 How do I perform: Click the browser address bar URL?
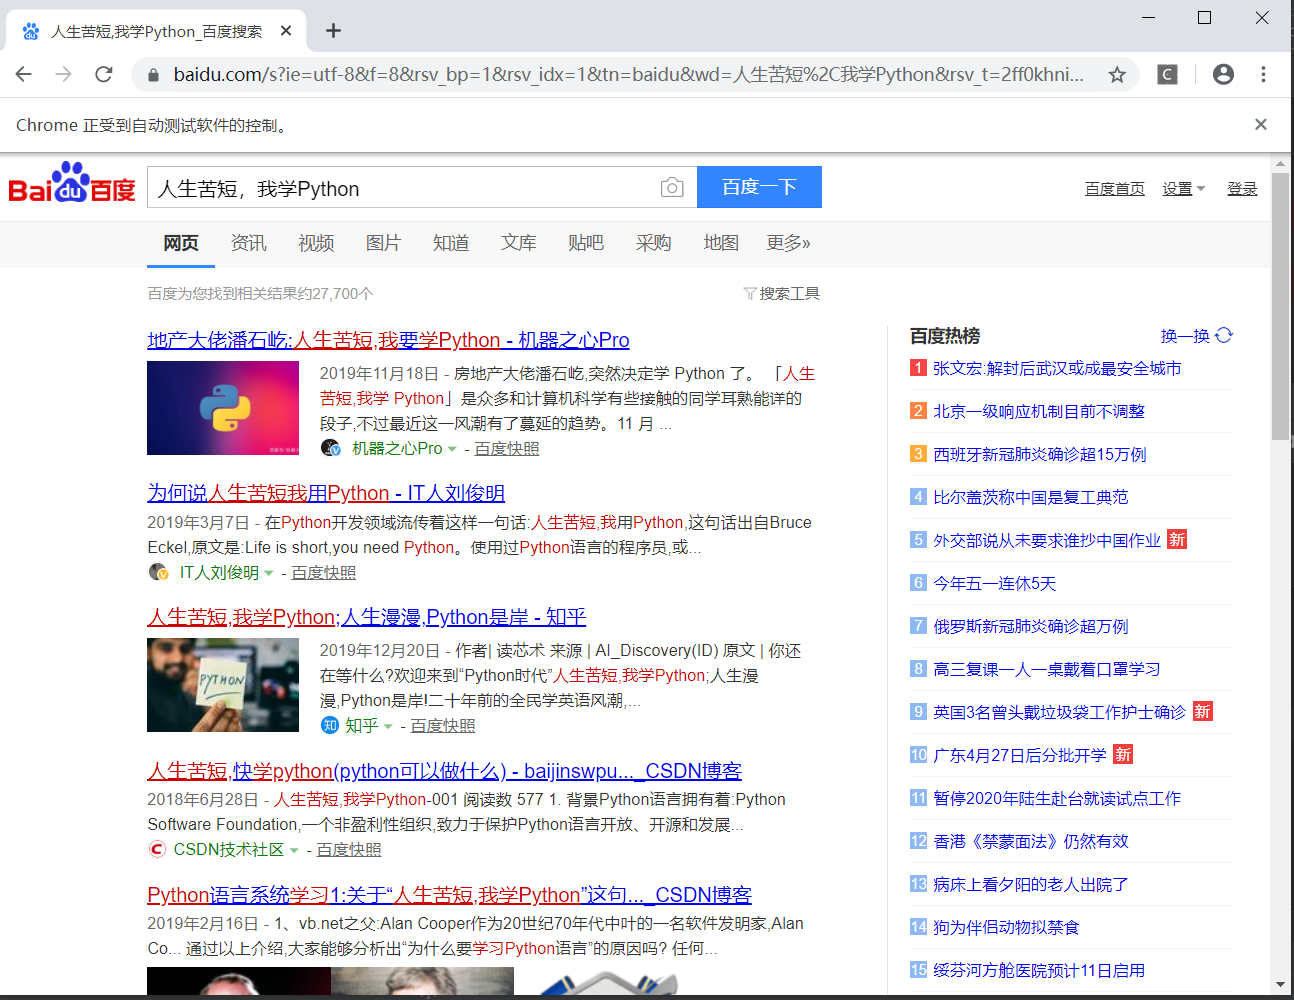coord(628,74)
